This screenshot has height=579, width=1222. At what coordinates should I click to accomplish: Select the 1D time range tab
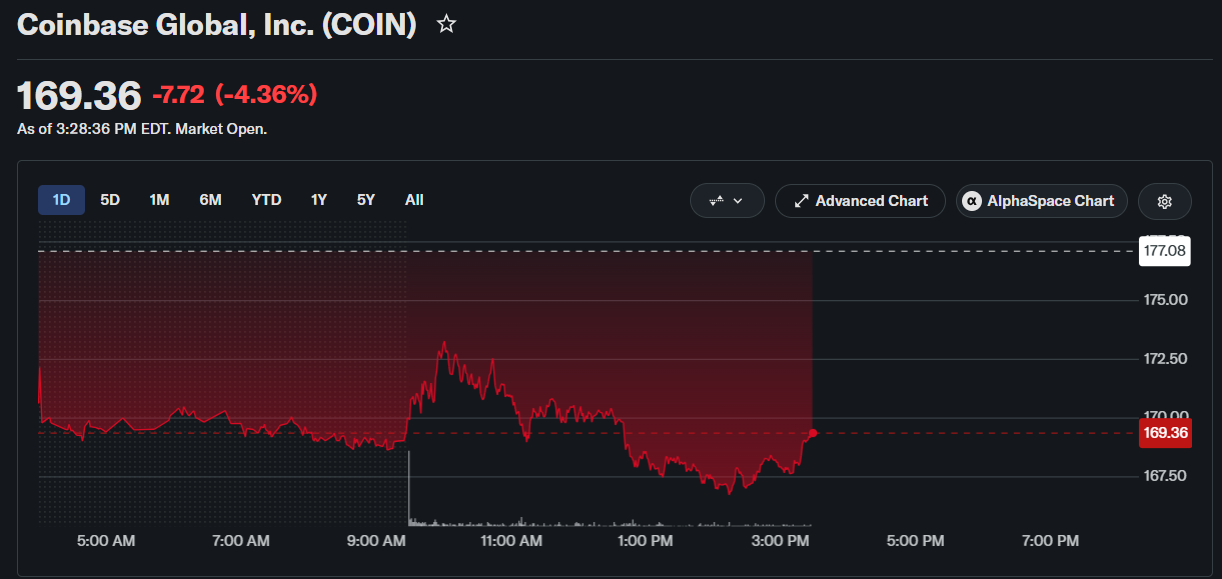click(61, 200)
